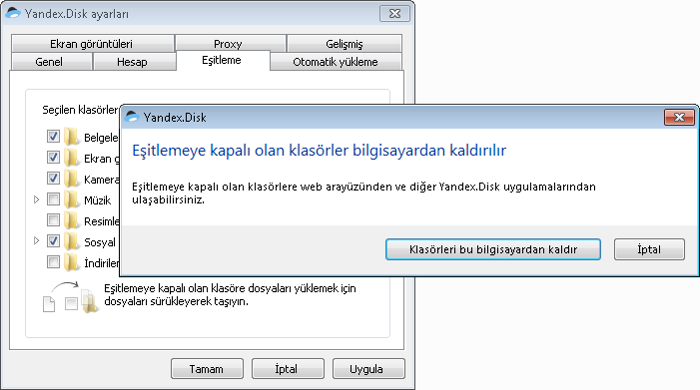Image resolution: width=700 pixels, height=390 pixels.
Task: Click Klasörleri bu bilgisayardan kaldır button
Action: pos(493,249)
